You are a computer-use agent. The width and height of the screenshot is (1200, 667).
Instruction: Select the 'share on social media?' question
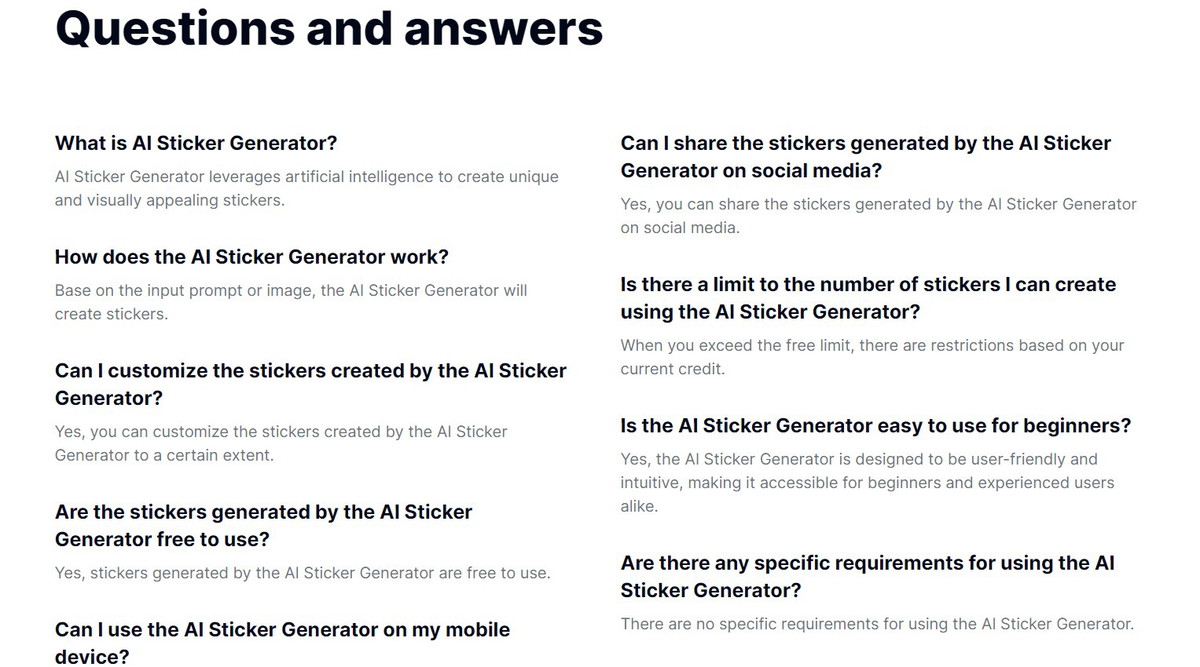[x=866, y=157]
